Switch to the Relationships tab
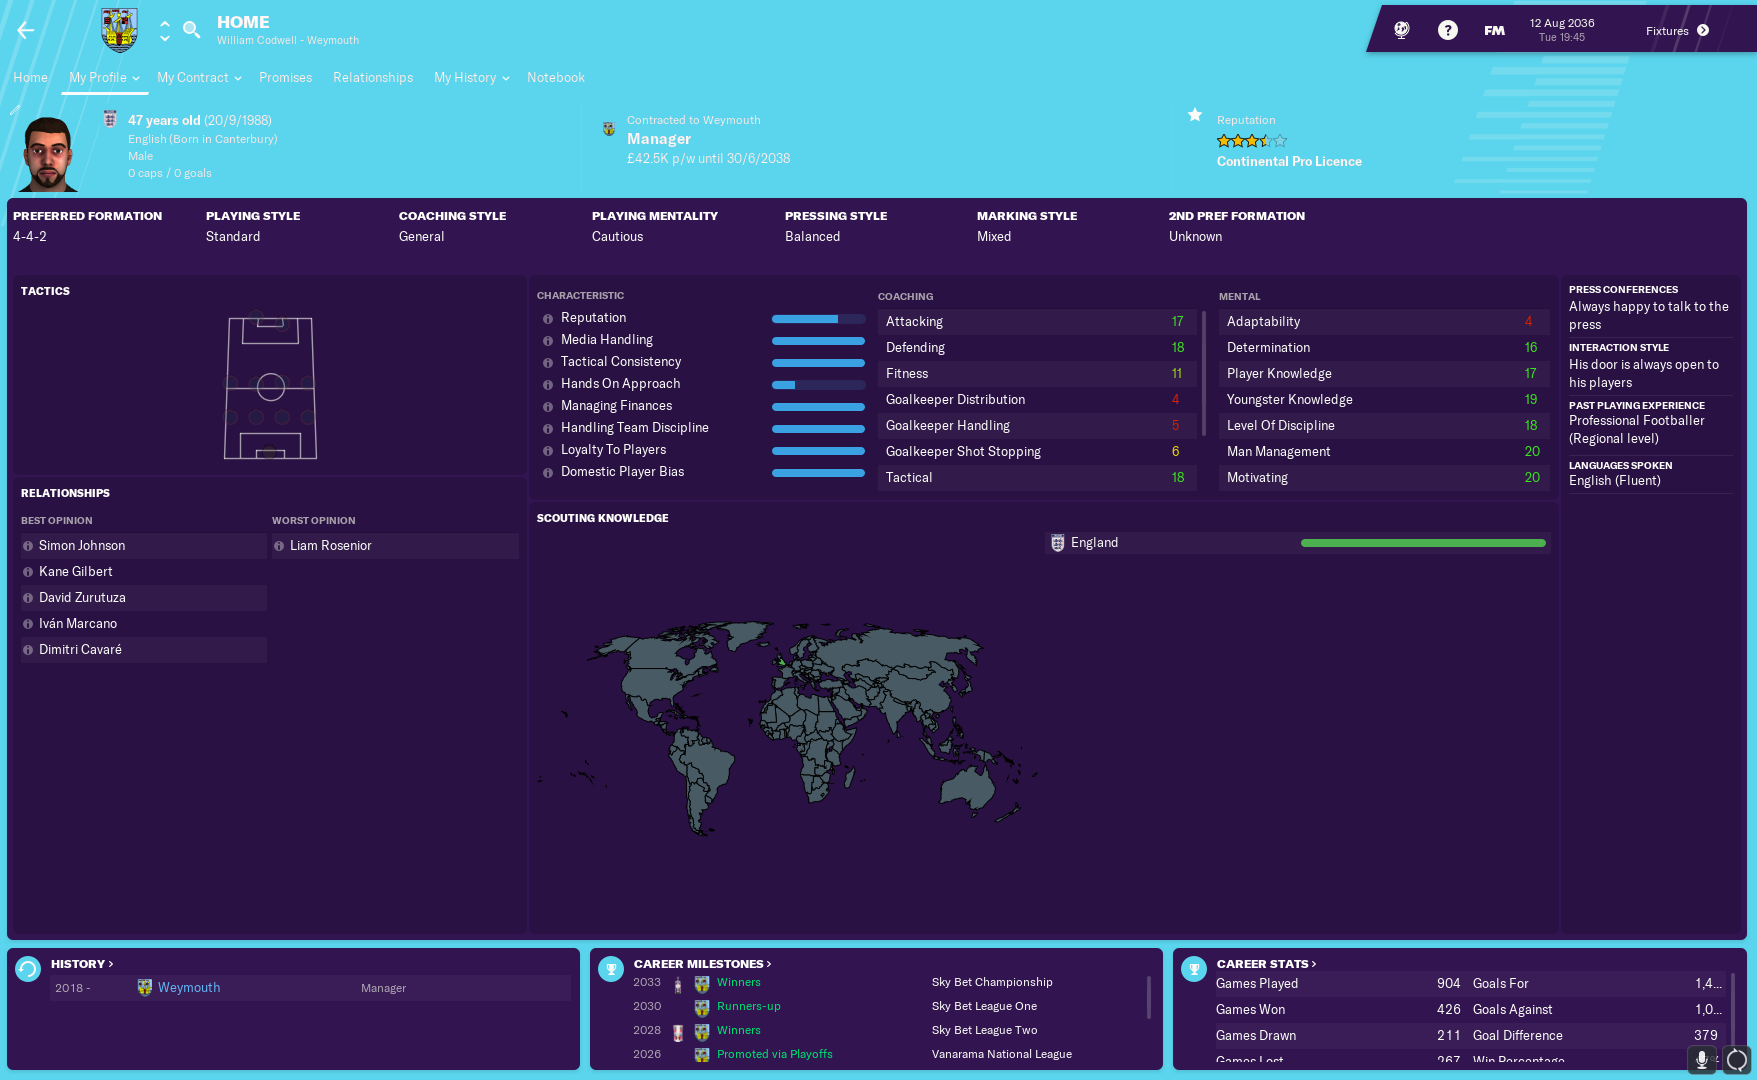 coord(373,77)
